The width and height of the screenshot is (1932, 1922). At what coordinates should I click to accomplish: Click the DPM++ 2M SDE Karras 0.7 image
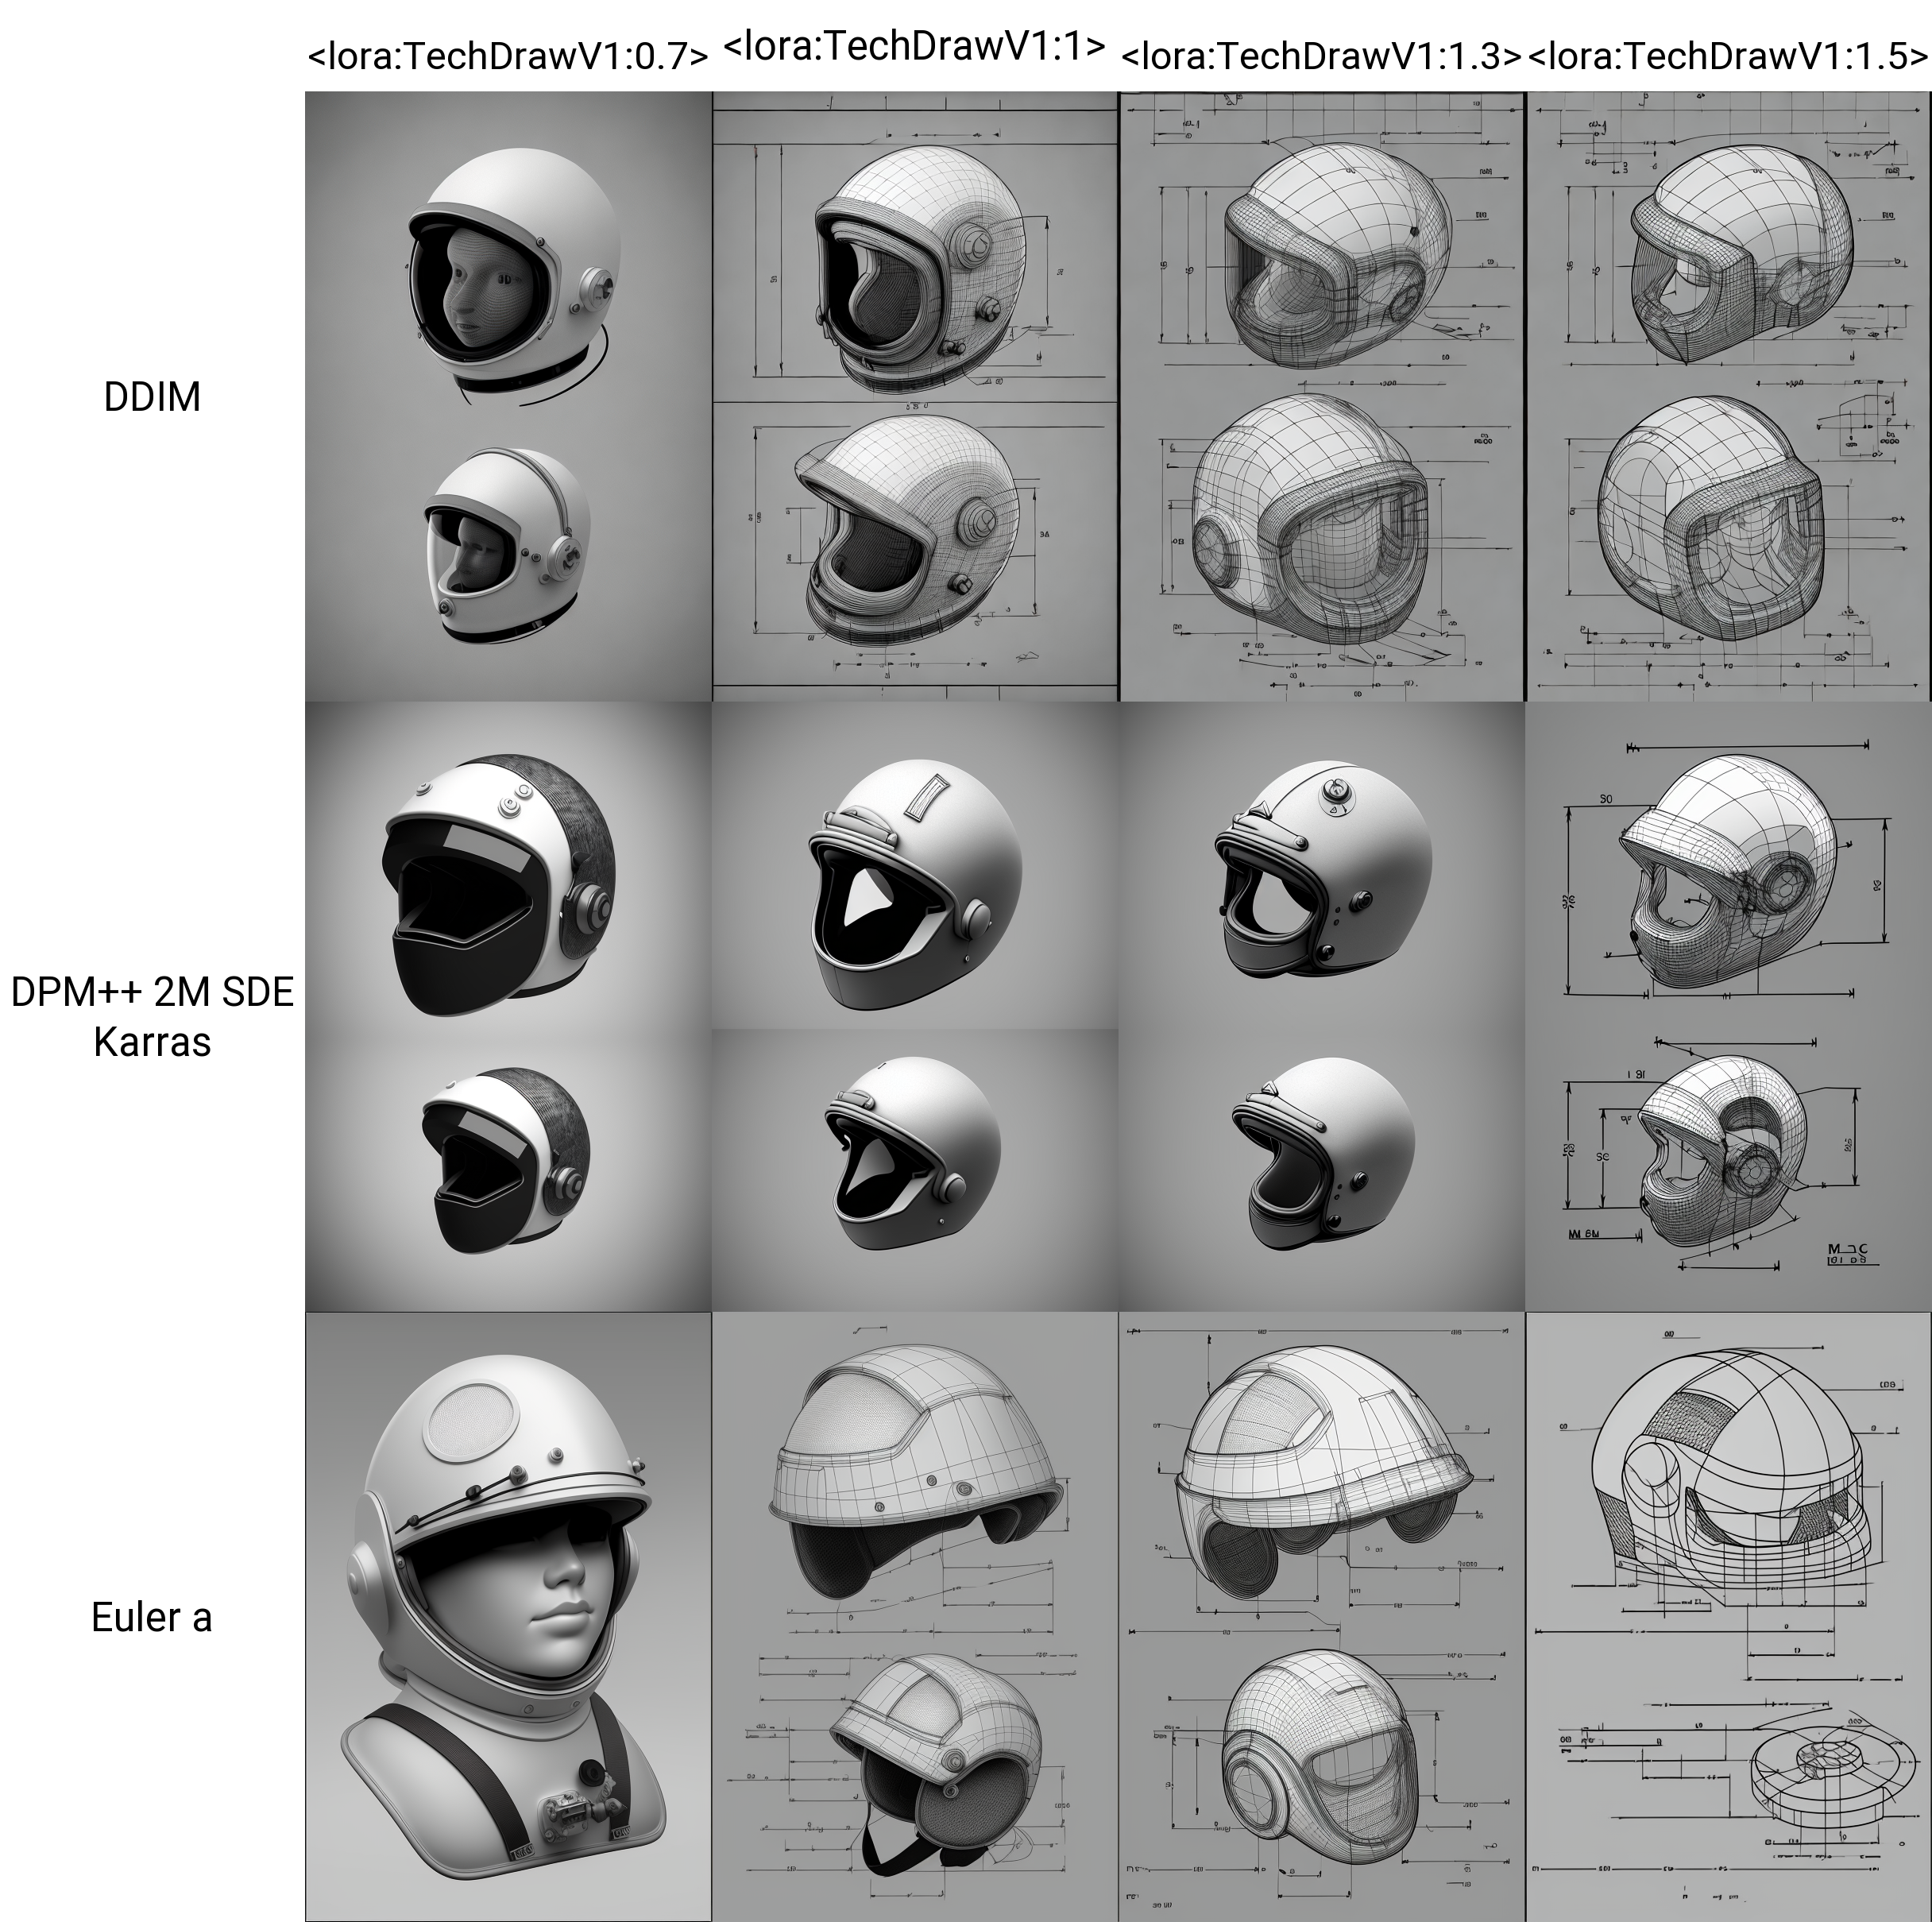(x=508, y=1006)
